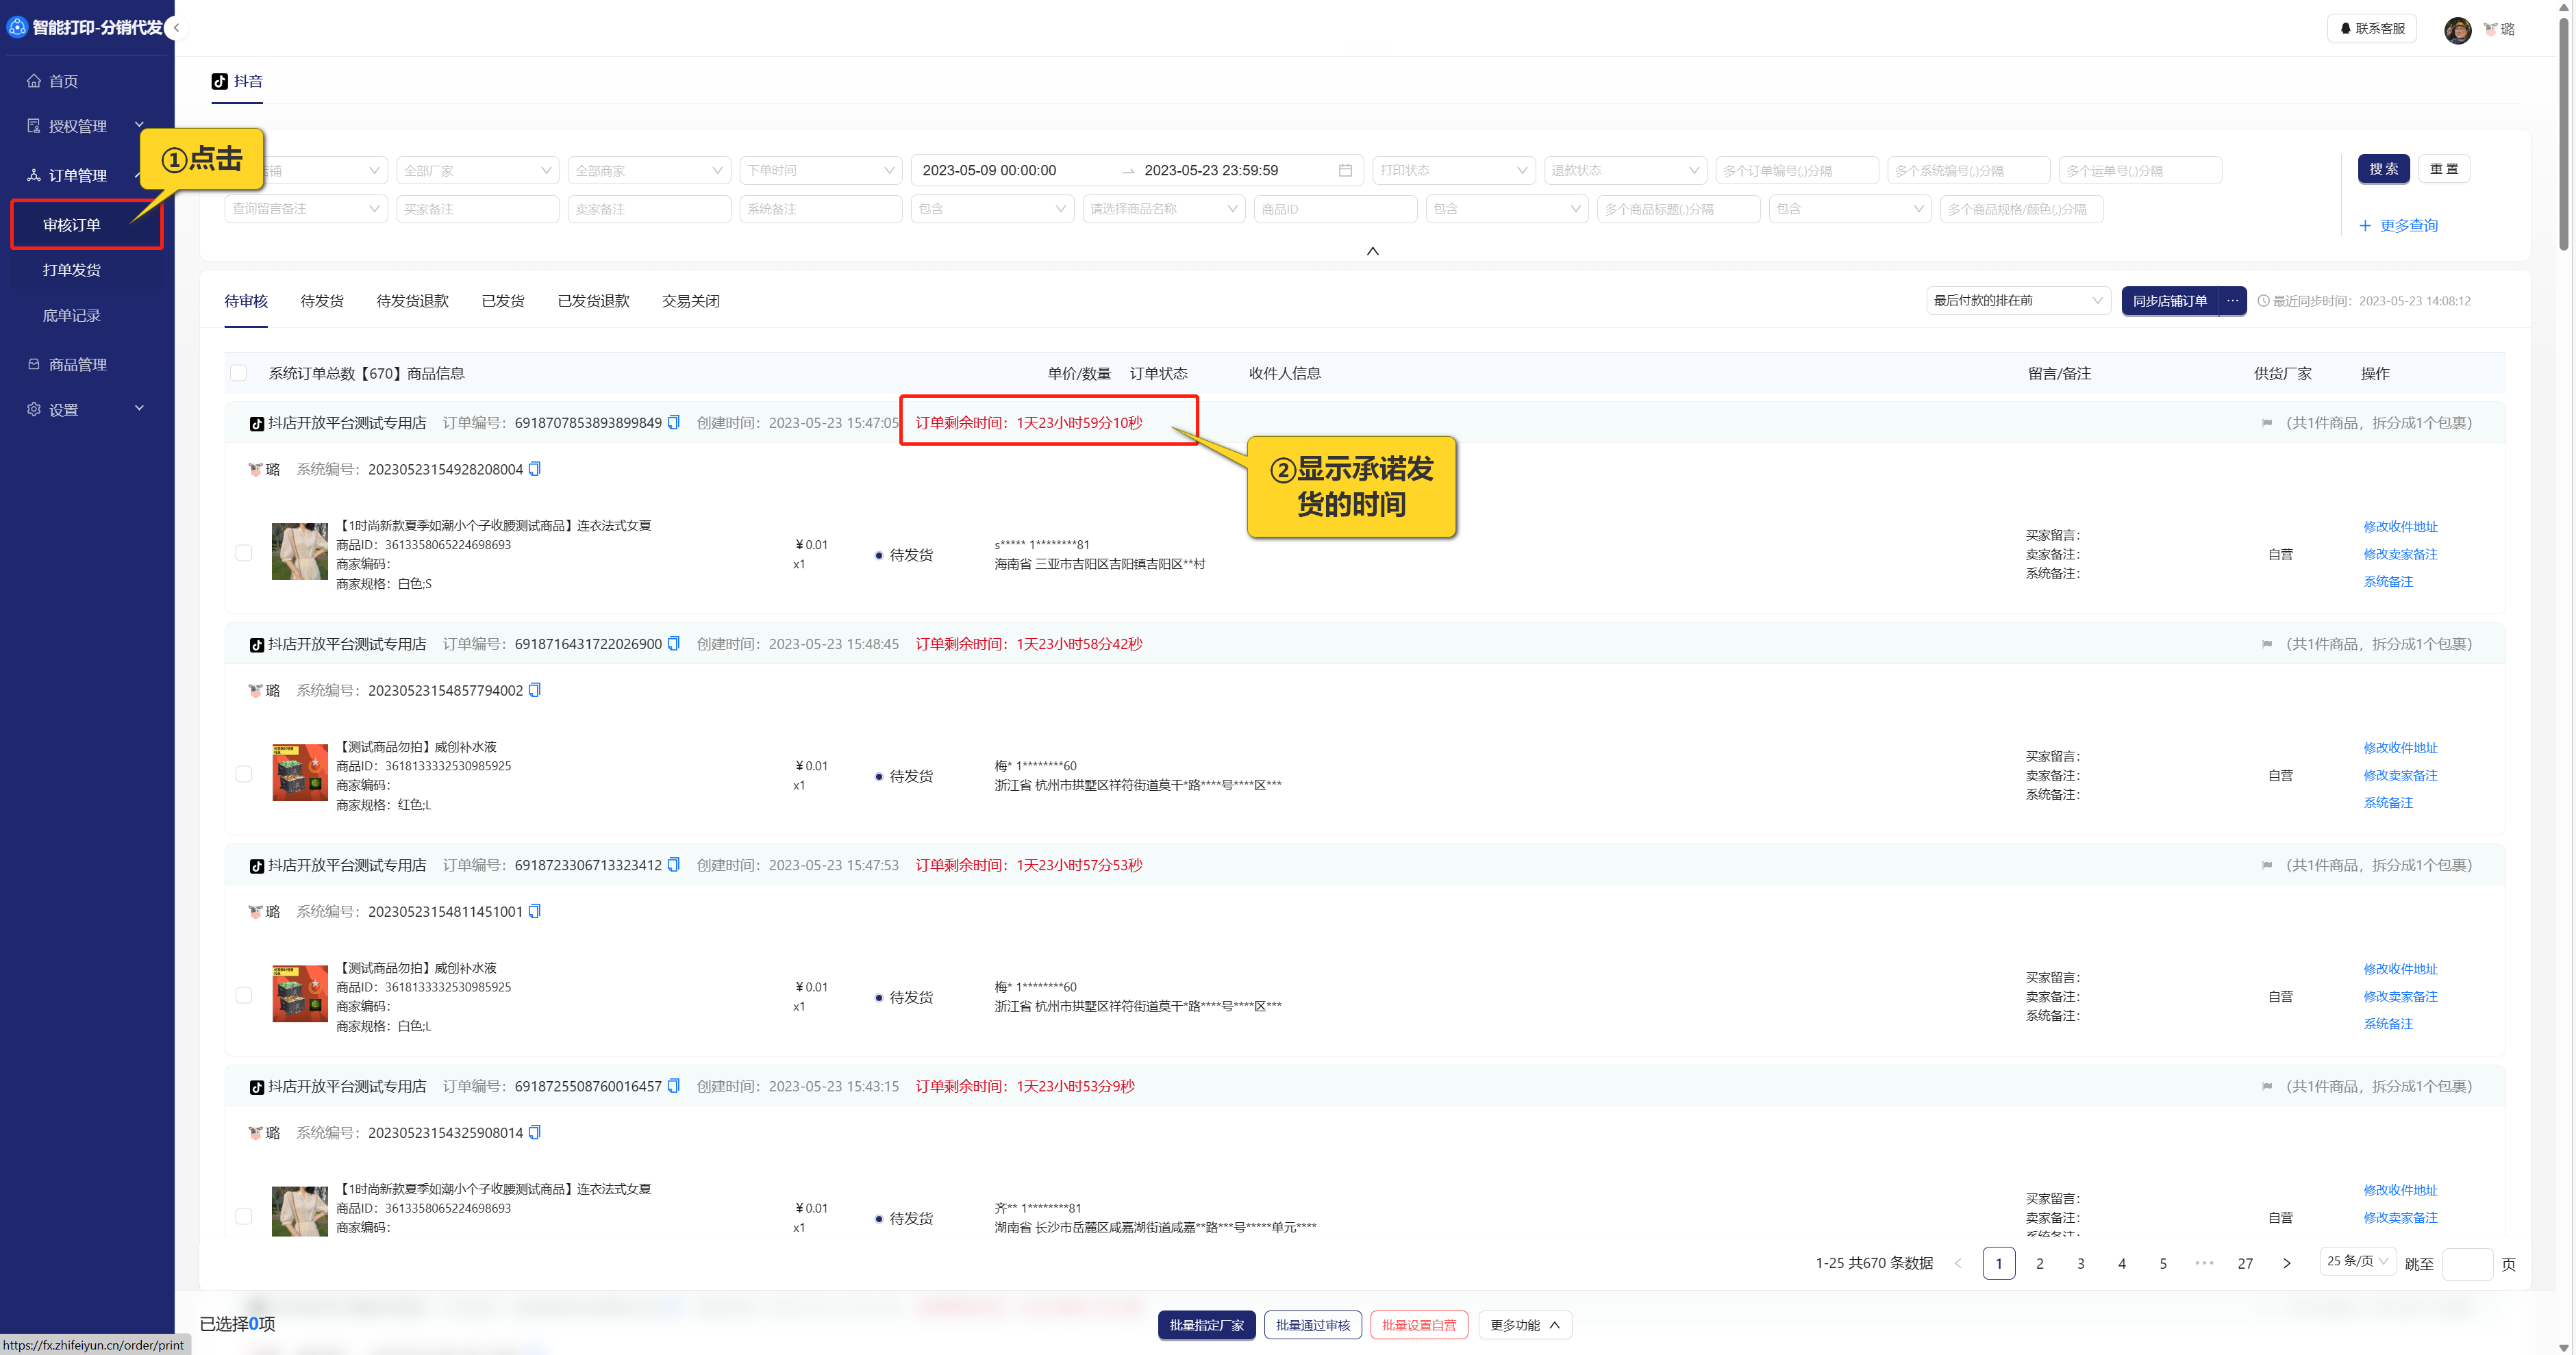Open the 最后付款的排在前 sort dropdown

[2017, 301]
